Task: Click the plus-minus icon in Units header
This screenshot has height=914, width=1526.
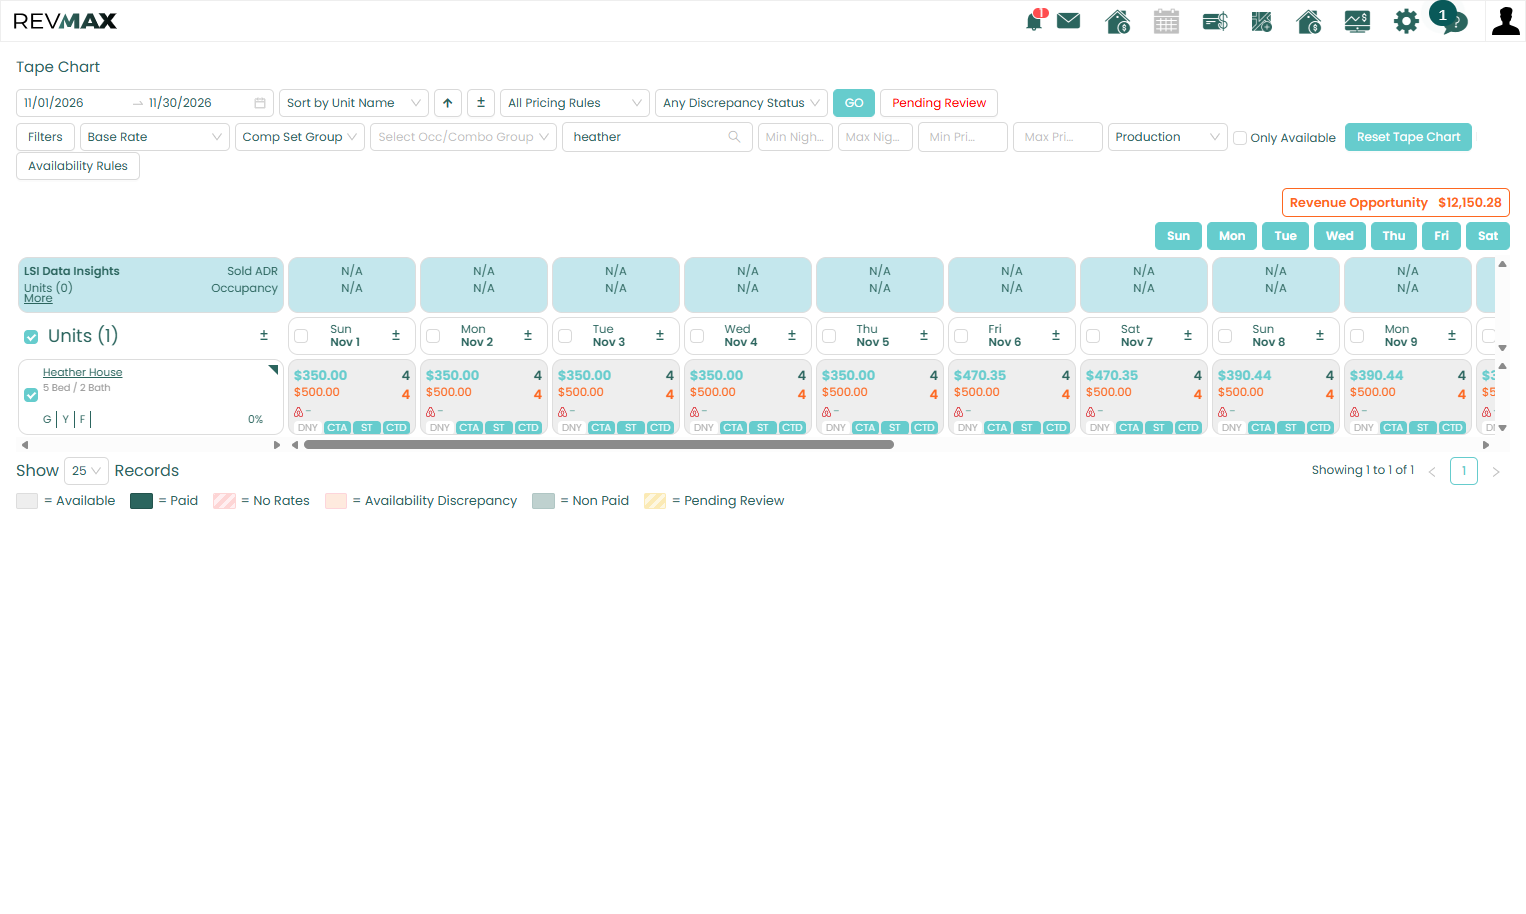Action: point(264,336)
